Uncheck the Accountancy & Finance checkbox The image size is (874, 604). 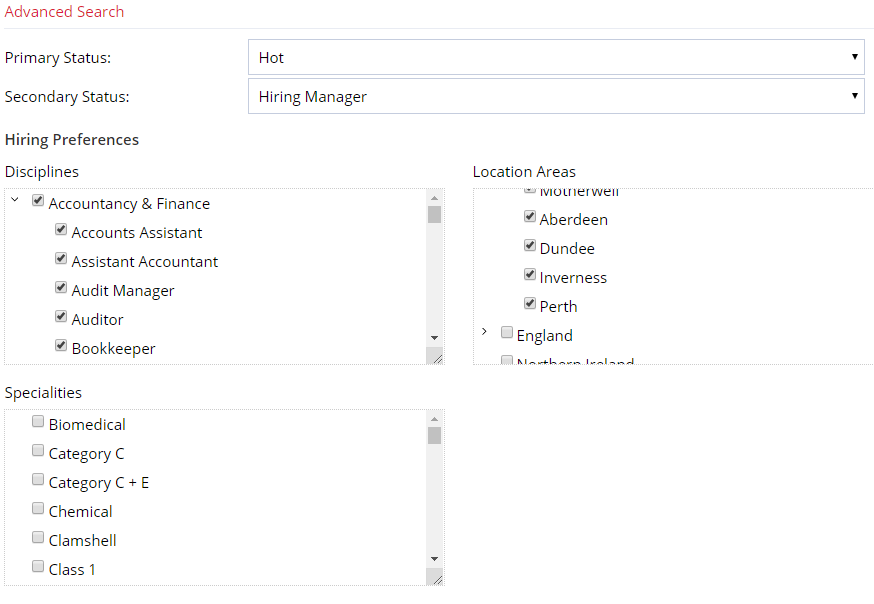point(38,201)
